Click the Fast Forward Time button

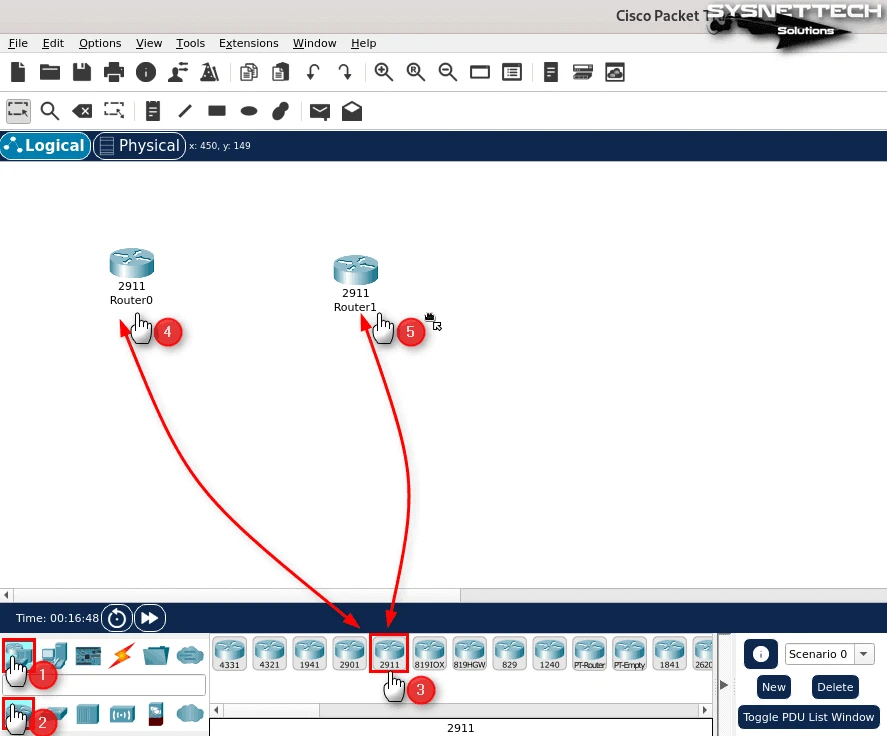[x=149, y=618]
